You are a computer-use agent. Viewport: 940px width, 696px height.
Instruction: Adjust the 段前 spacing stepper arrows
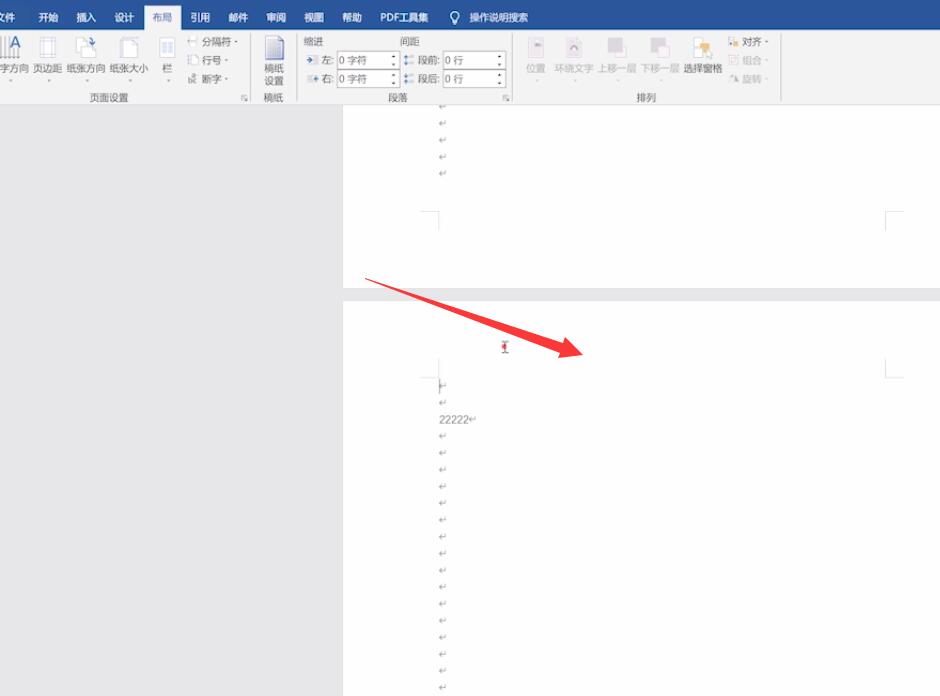499,60
